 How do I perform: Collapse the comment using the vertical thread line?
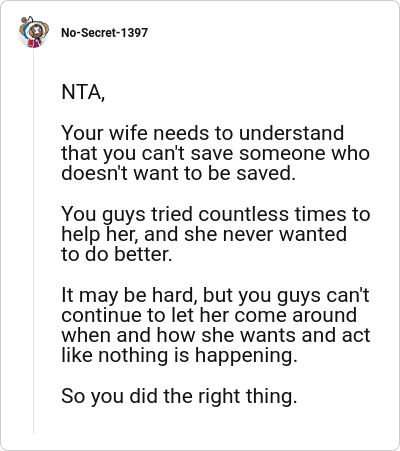[x=33, y=241]
